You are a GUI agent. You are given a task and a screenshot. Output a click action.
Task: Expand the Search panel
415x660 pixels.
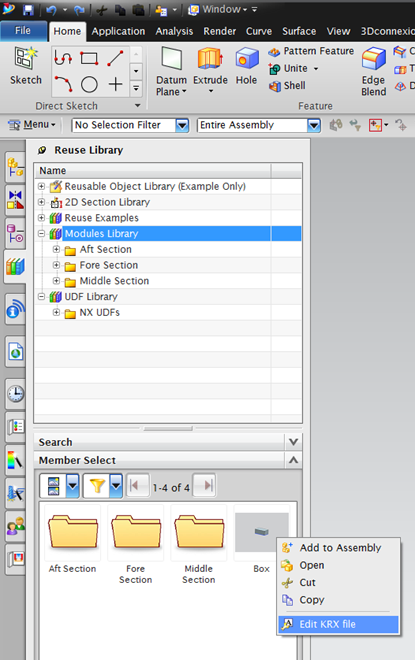(293, 442)
